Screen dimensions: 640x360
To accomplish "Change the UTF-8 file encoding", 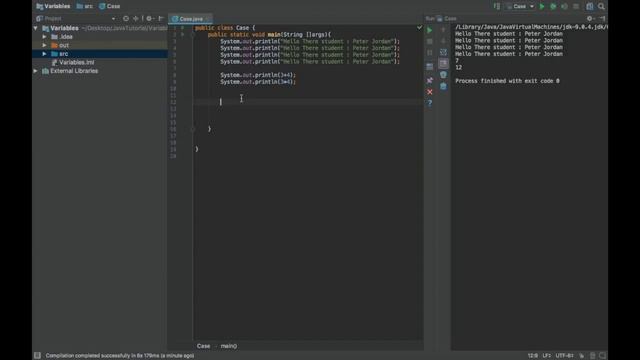I will (x=564, y=356).
